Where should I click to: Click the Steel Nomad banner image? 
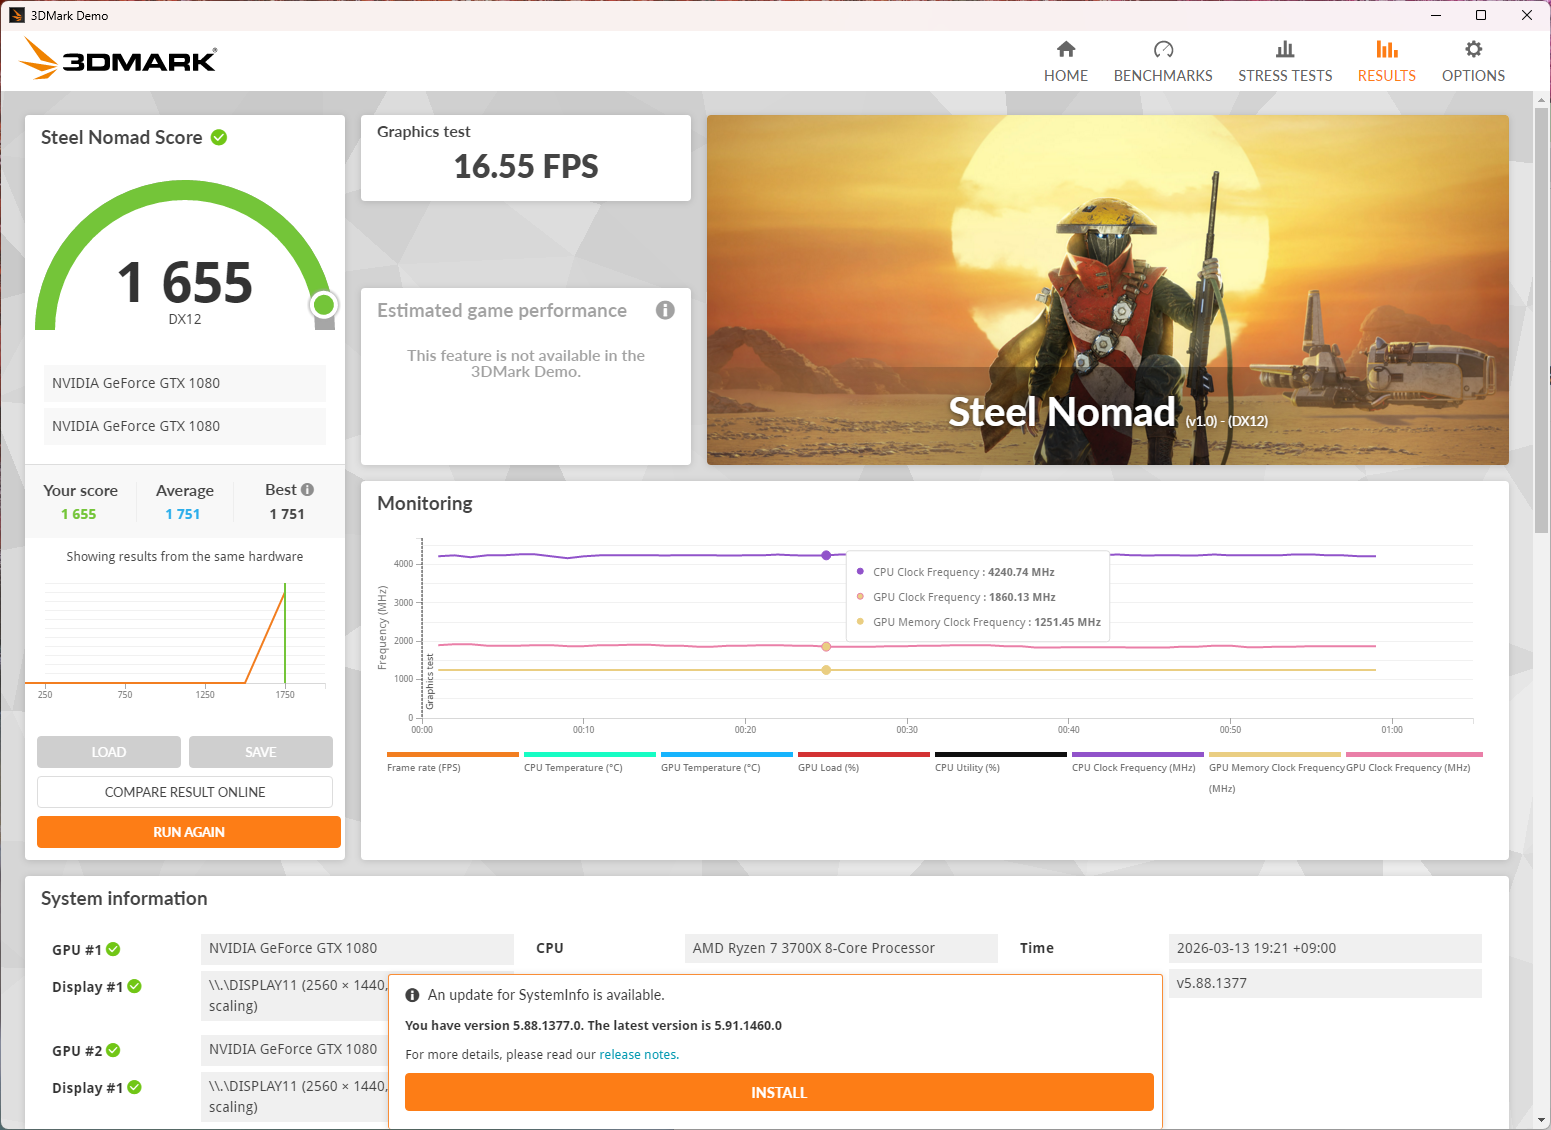click(1108, 290)
